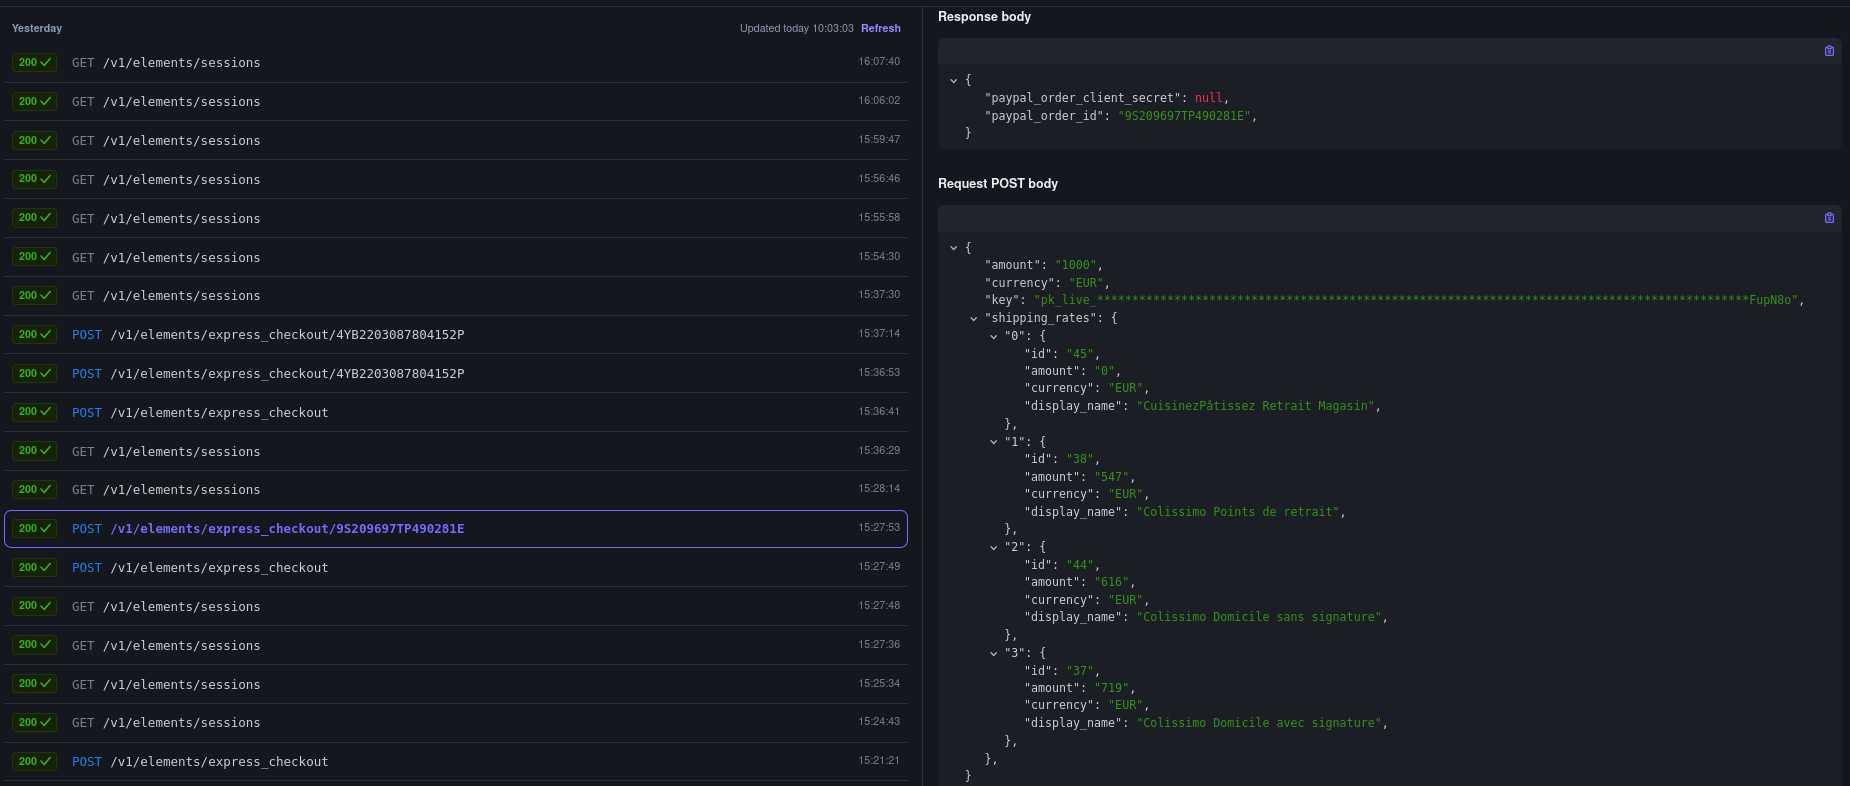Select GET elements/sessions logged at 15:24:43
1850x786 pixels.
pyautogui.click(x=181, y=722)
